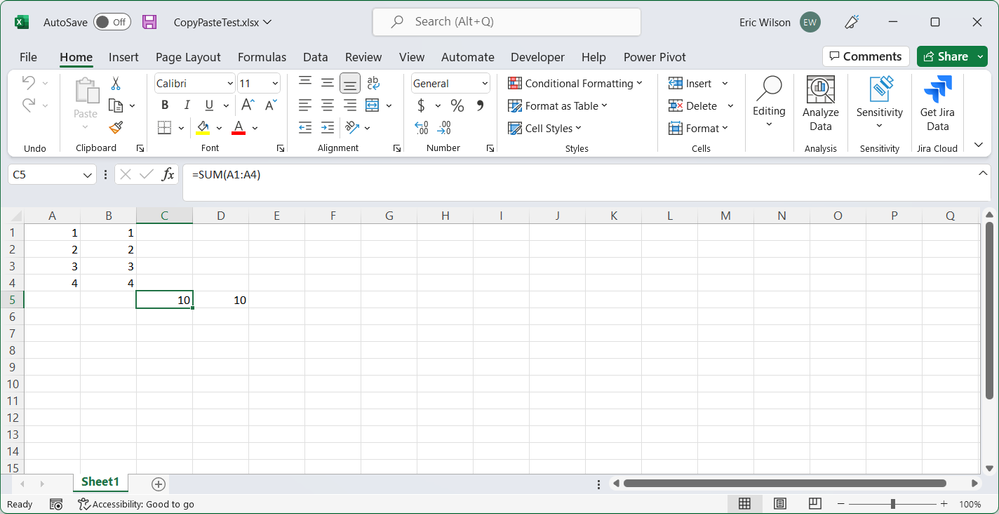
Task: Click the Format Painter brush icon
Action: click(x=116, y=128)
